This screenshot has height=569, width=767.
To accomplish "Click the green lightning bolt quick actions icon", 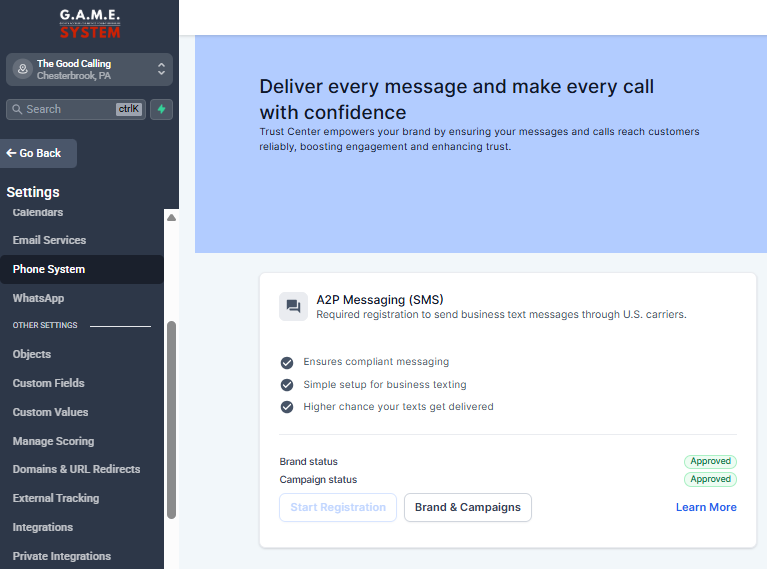I will pyautogui.click(x=161, y=109).
